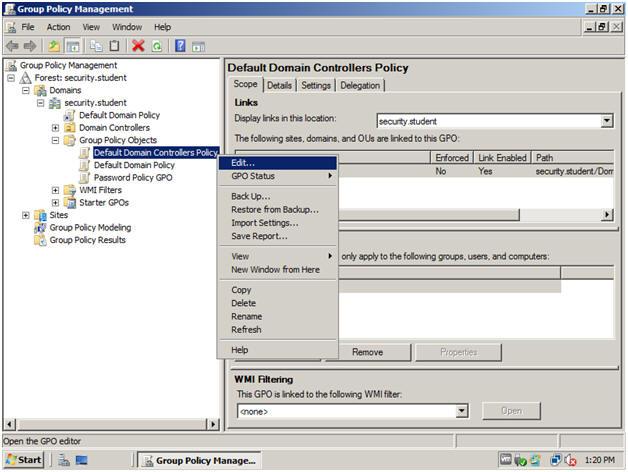
Task: Choose Delete in the context menu
Action: 278,303
